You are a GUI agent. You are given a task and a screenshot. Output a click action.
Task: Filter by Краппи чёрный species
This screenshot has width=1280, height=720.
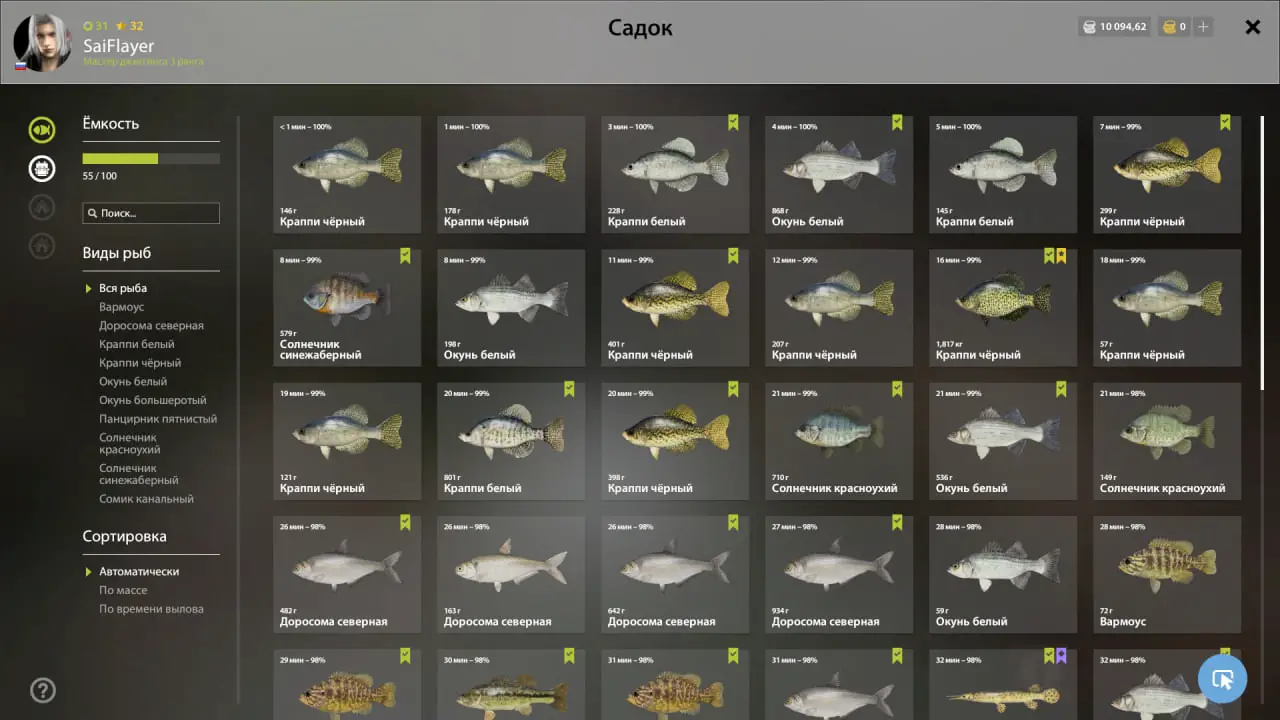140,363
